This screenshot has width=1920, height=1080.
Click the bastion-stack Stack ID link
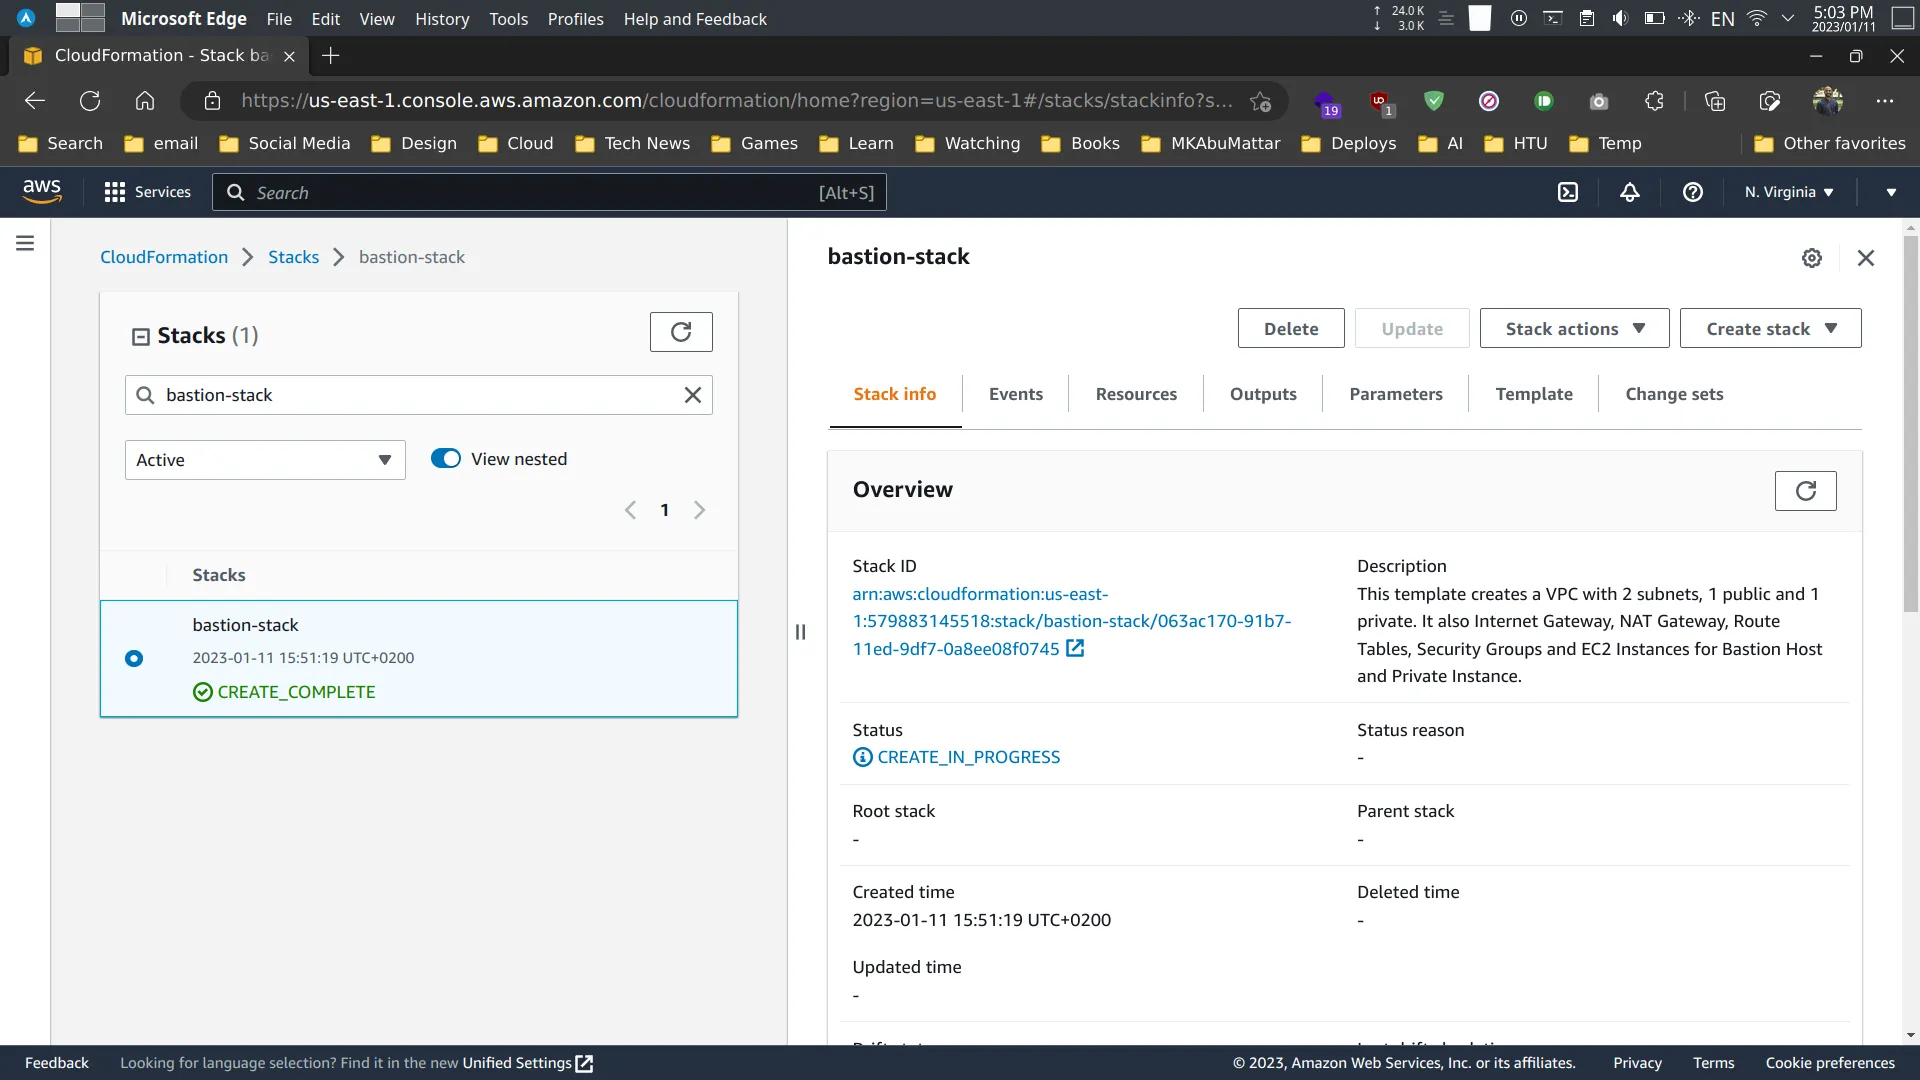tap(1071, 620)
